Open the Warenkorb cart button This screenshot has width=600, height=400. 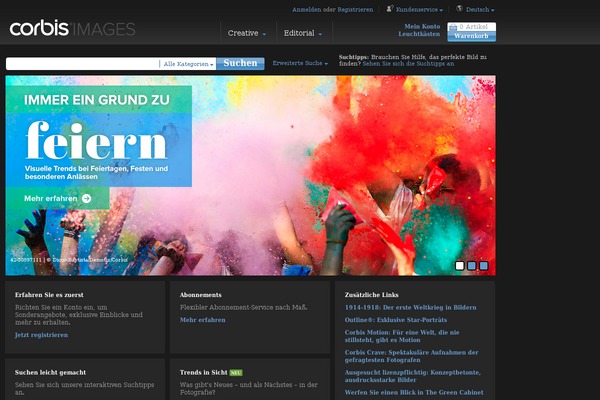(471, 36)
